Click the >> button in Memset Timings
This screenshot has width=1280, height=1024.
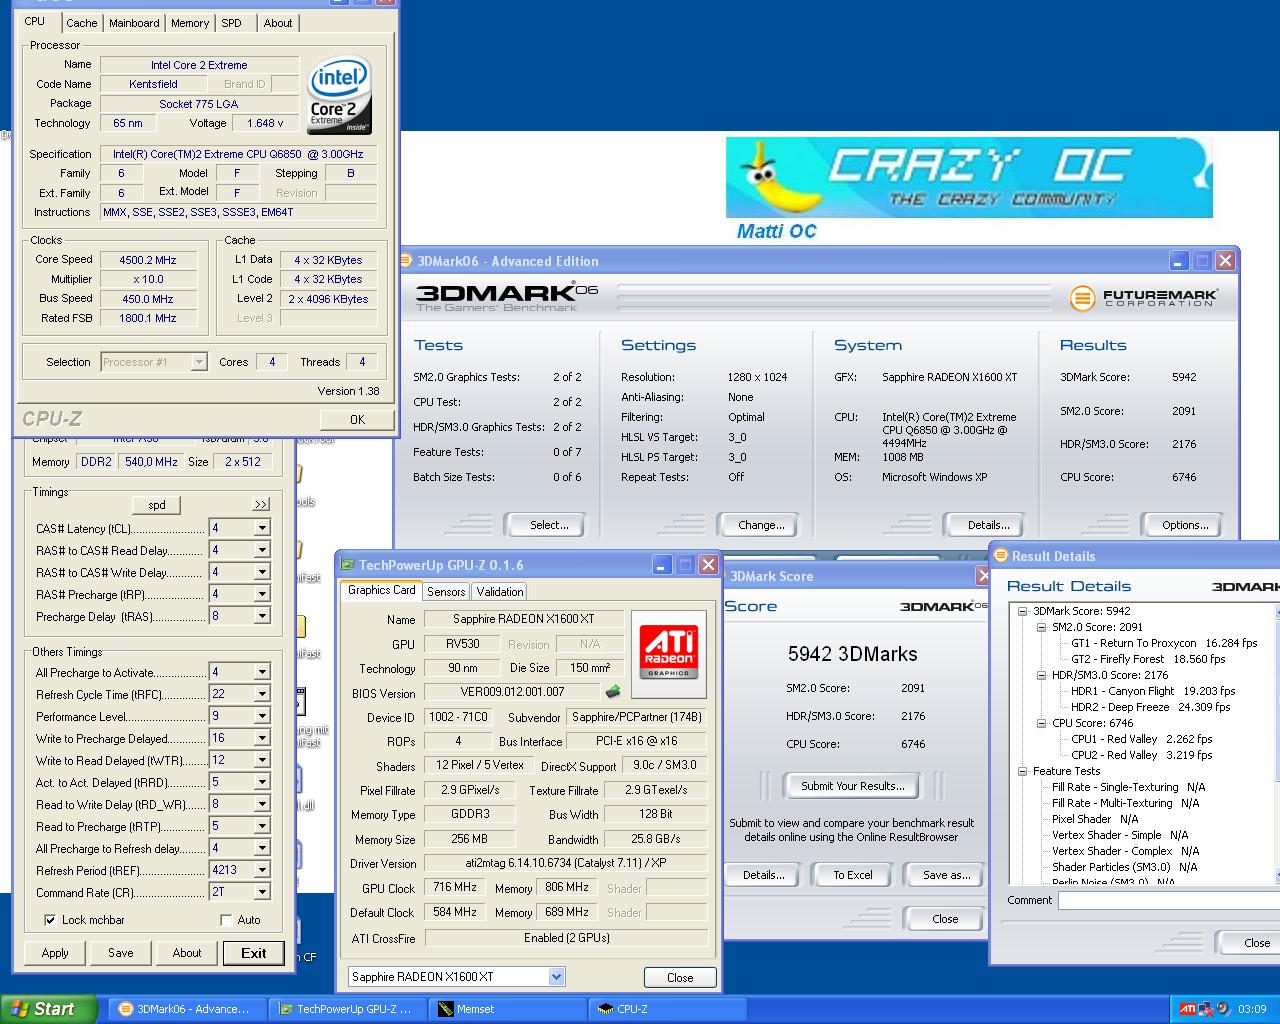(x=261, y=505)
